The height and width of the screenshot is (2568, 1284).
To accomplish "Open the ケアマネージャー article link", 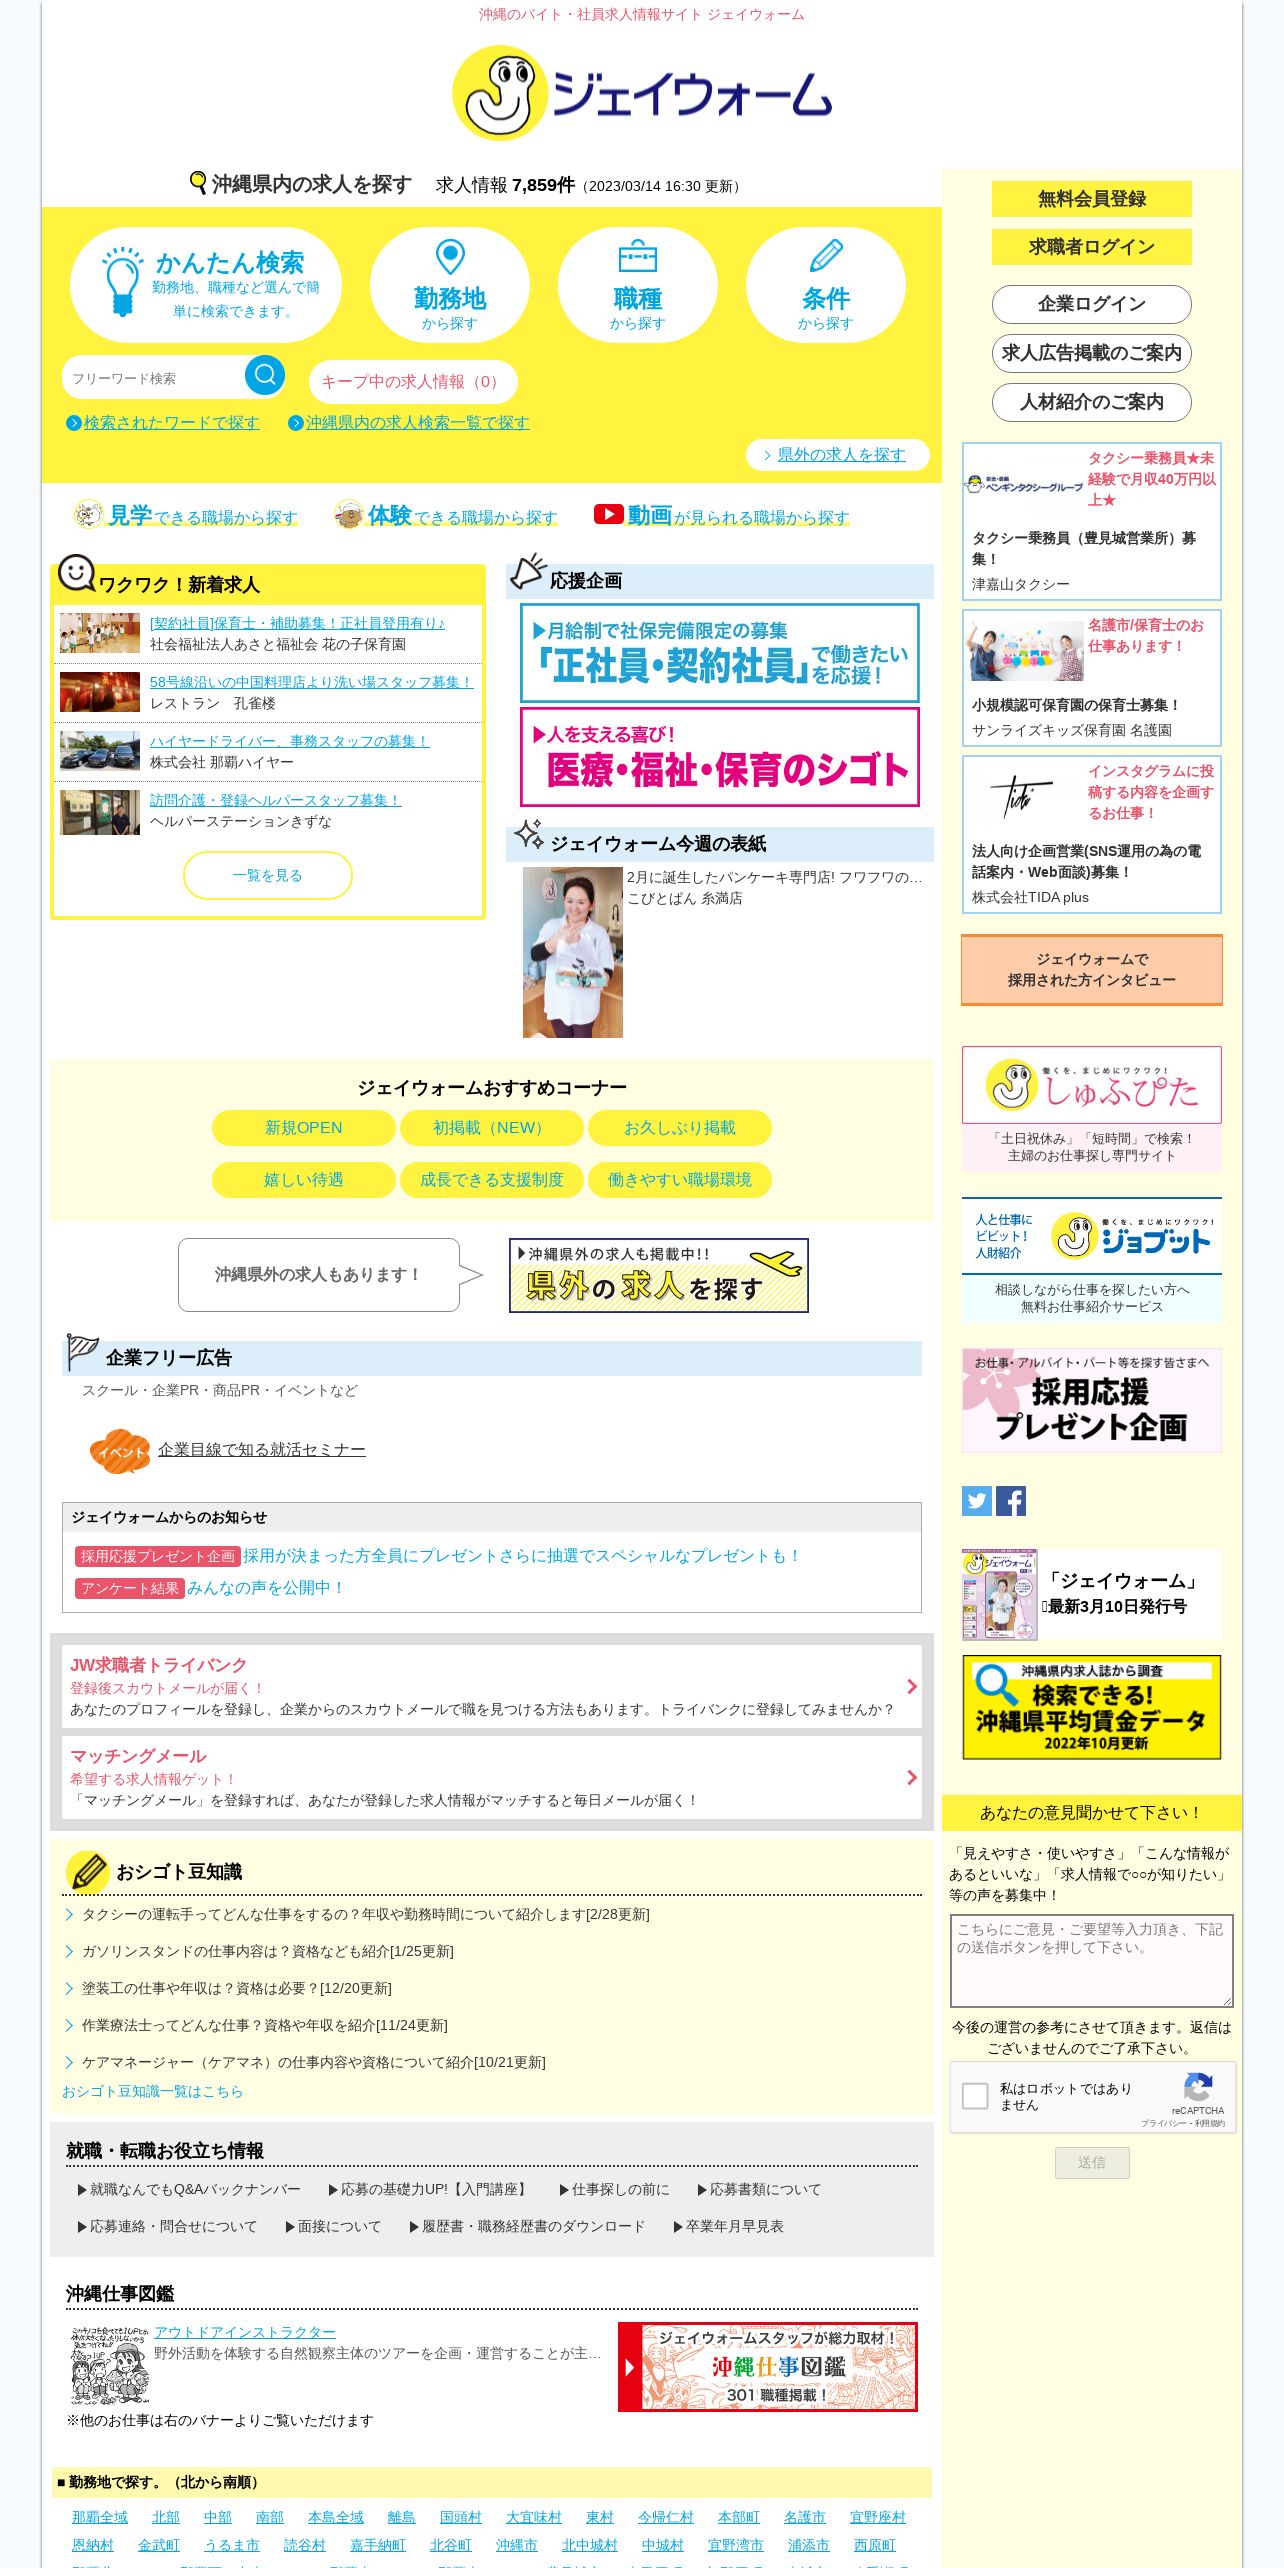I will point(314,2062).
